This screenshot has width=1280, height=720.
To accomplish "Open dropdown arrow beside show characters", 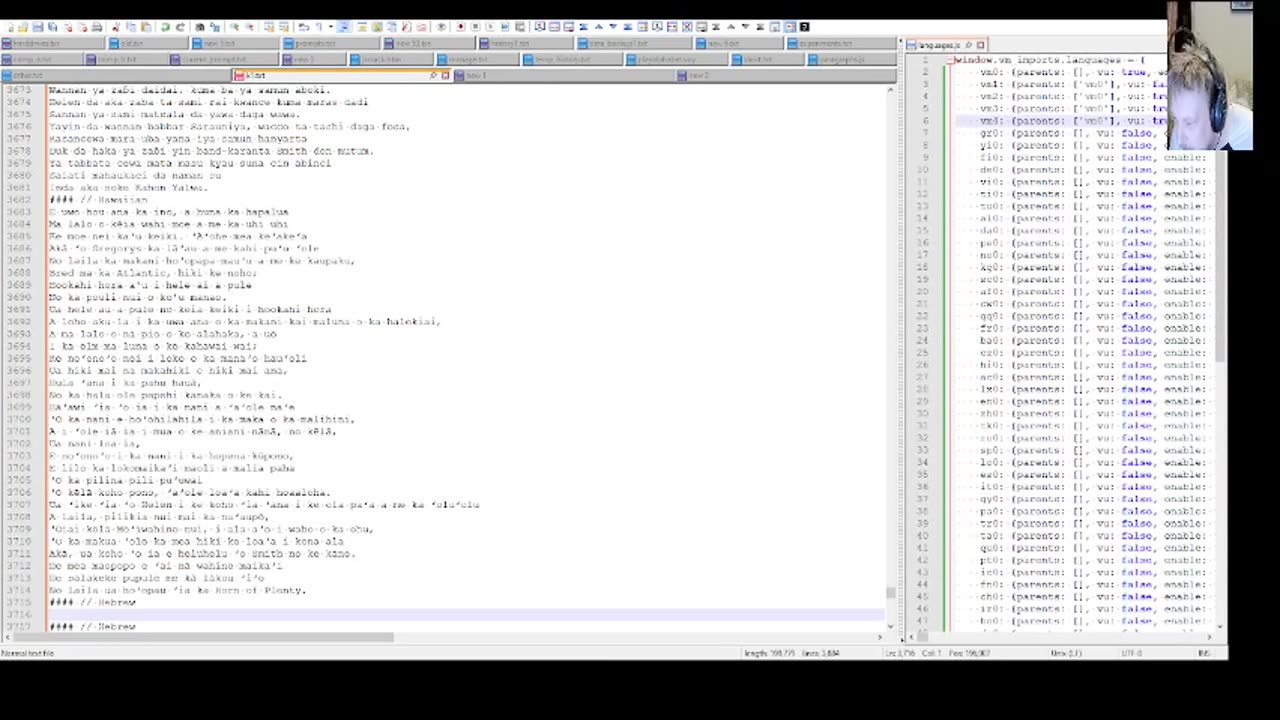I will click(330, 27).
